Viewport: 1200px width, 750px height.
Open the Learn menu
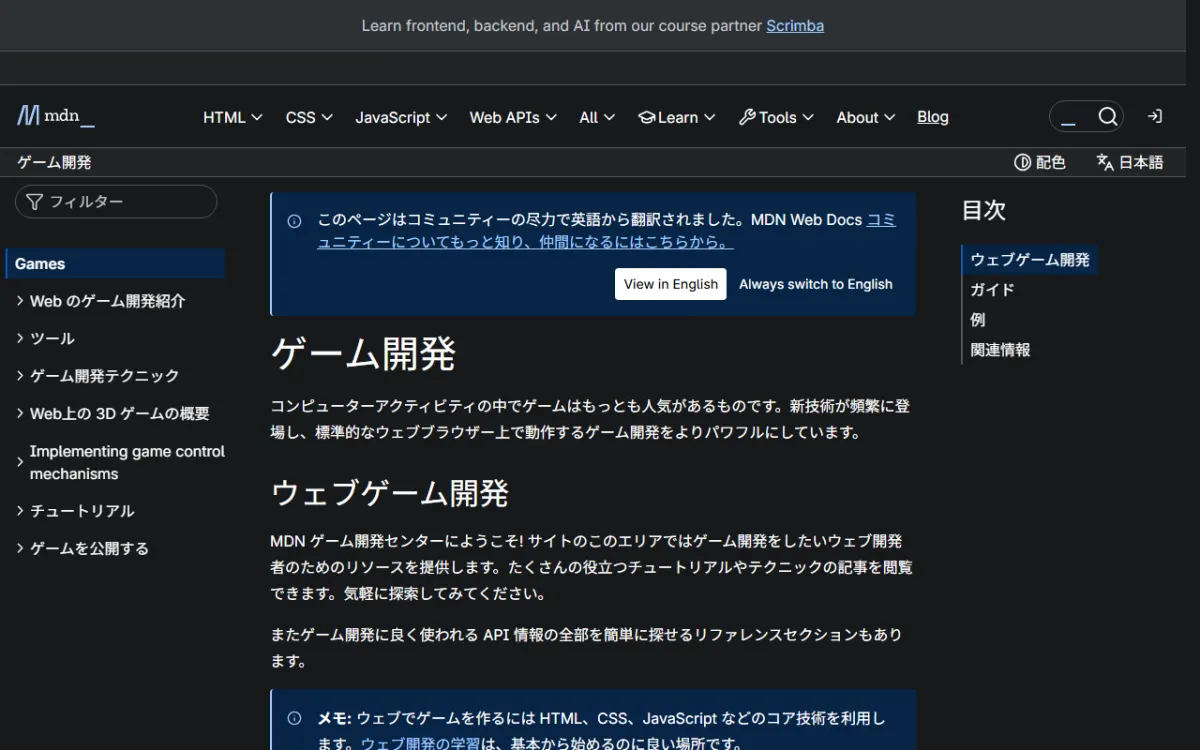677,117
